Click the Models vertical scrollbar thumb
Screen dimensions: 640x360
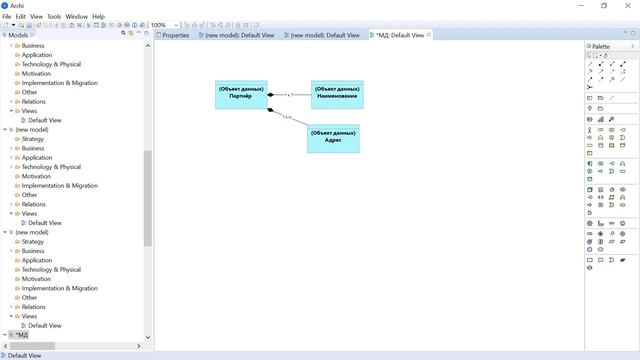click(148, 198)
